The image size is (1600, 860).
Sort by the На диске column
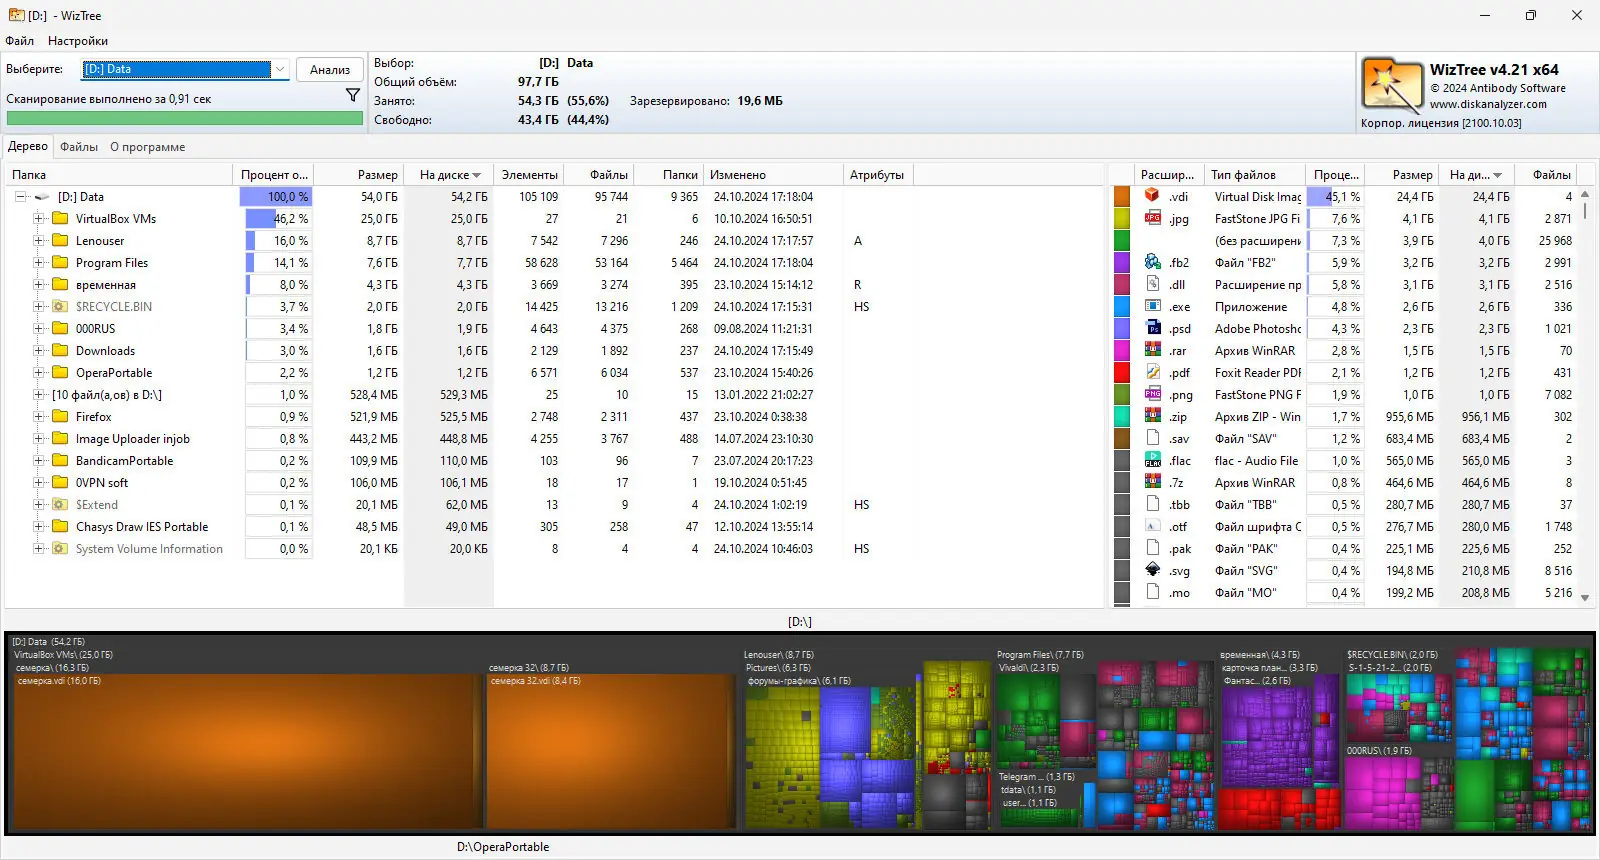tap(449, 175)
